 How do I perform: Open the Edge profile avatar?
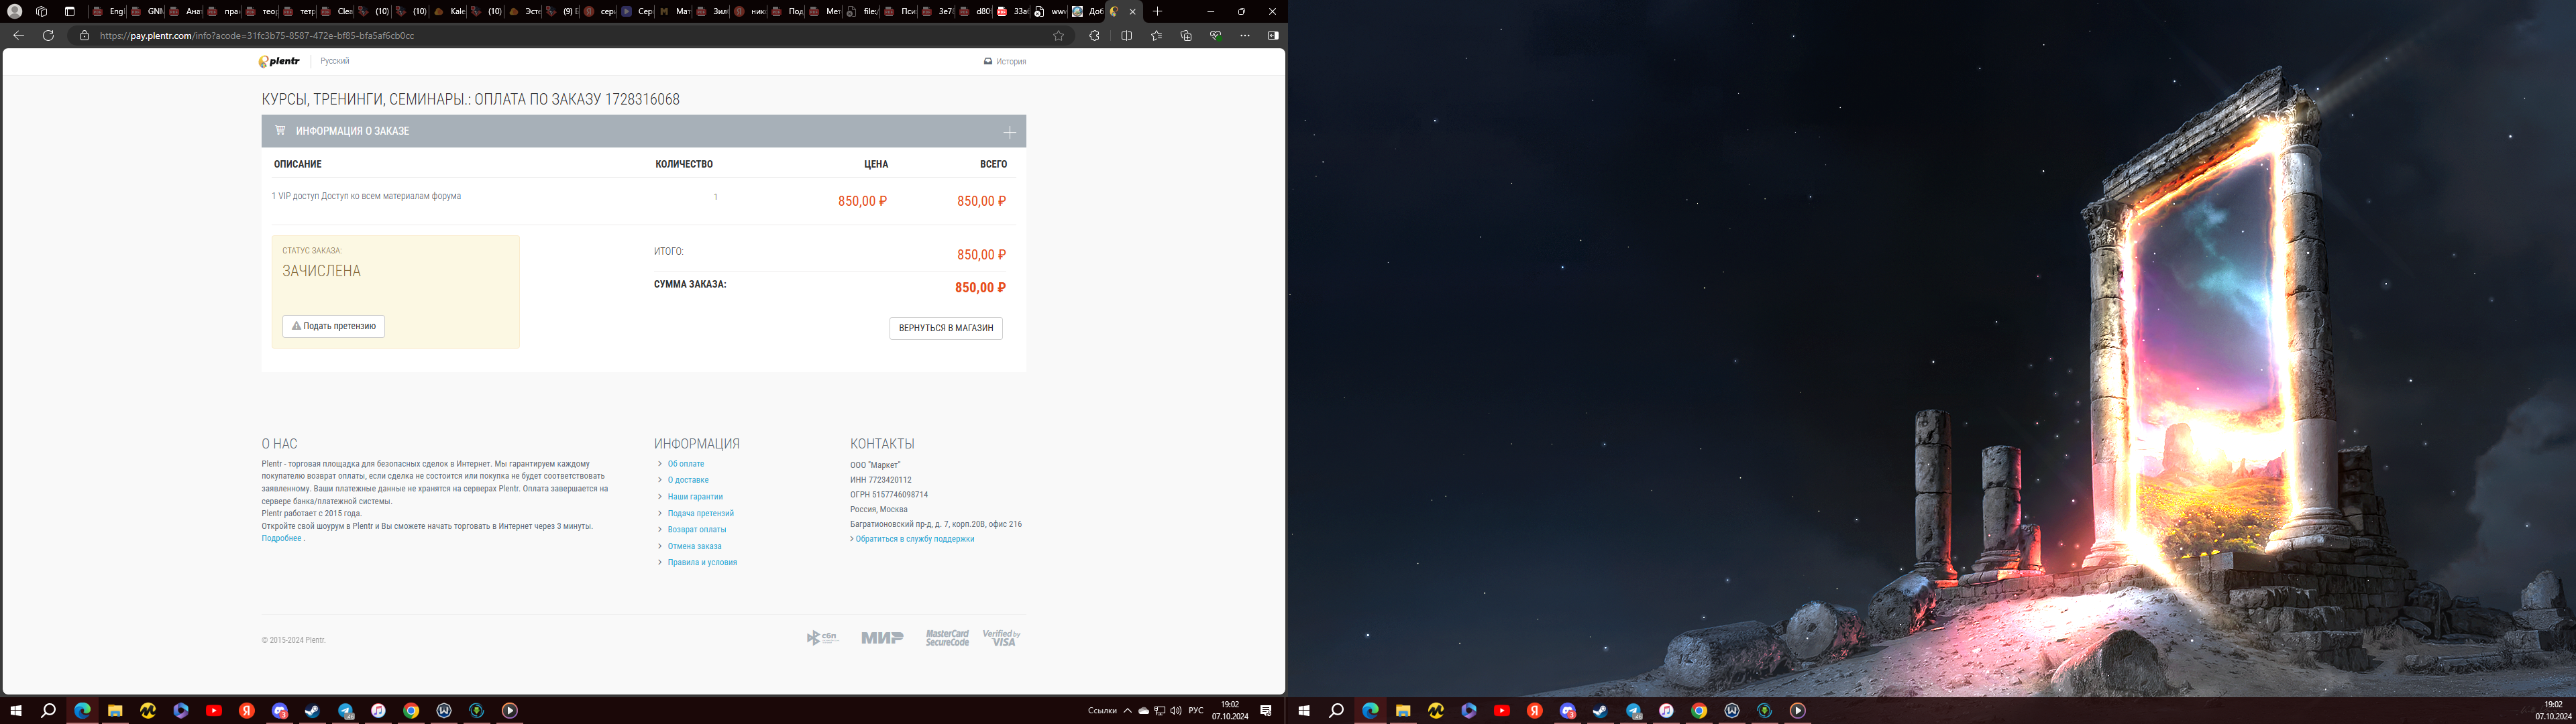[15, 12]
